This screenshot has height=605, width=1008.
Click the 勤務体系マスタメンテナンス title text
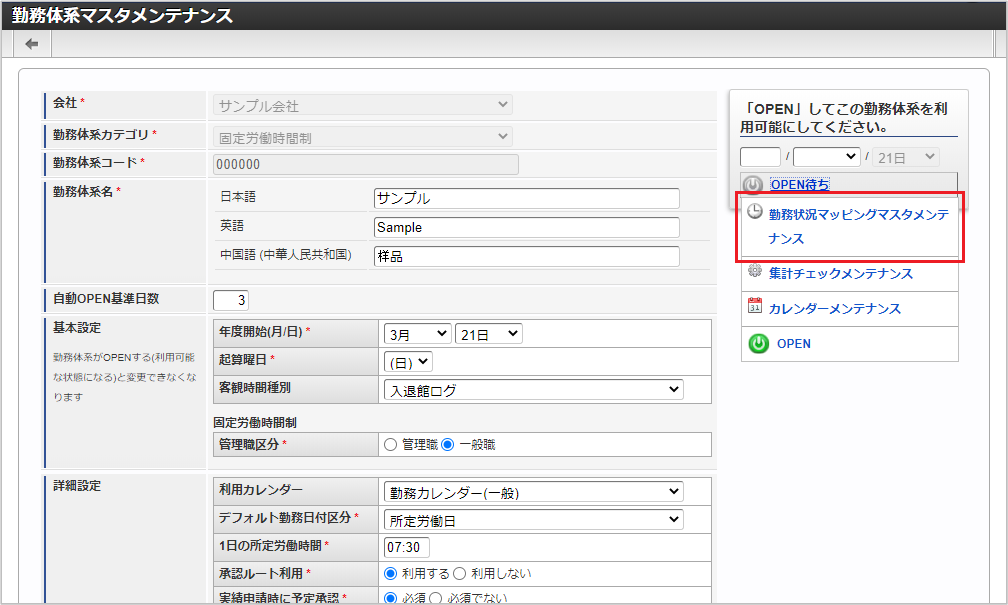(x=122, y=15)
